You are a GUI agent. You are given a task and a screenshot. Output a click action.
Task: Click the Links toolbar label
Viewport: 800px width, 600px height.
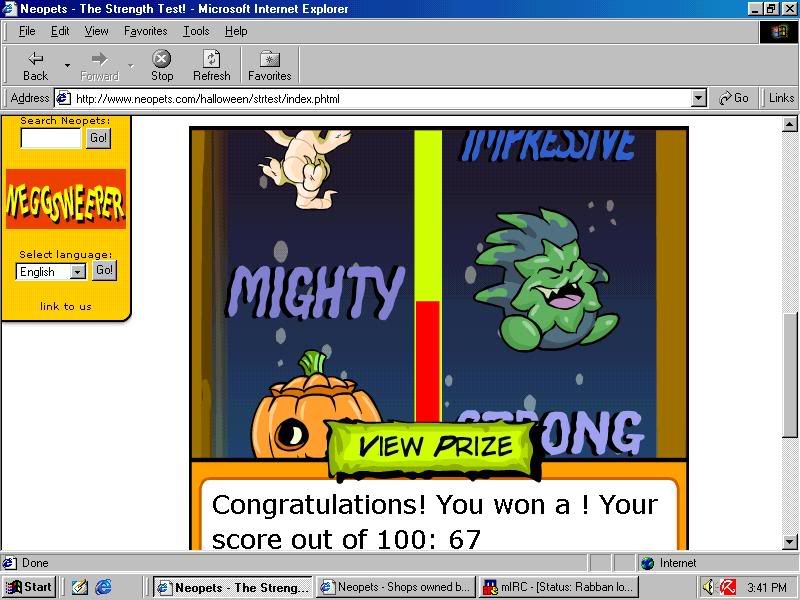point(781,98)
